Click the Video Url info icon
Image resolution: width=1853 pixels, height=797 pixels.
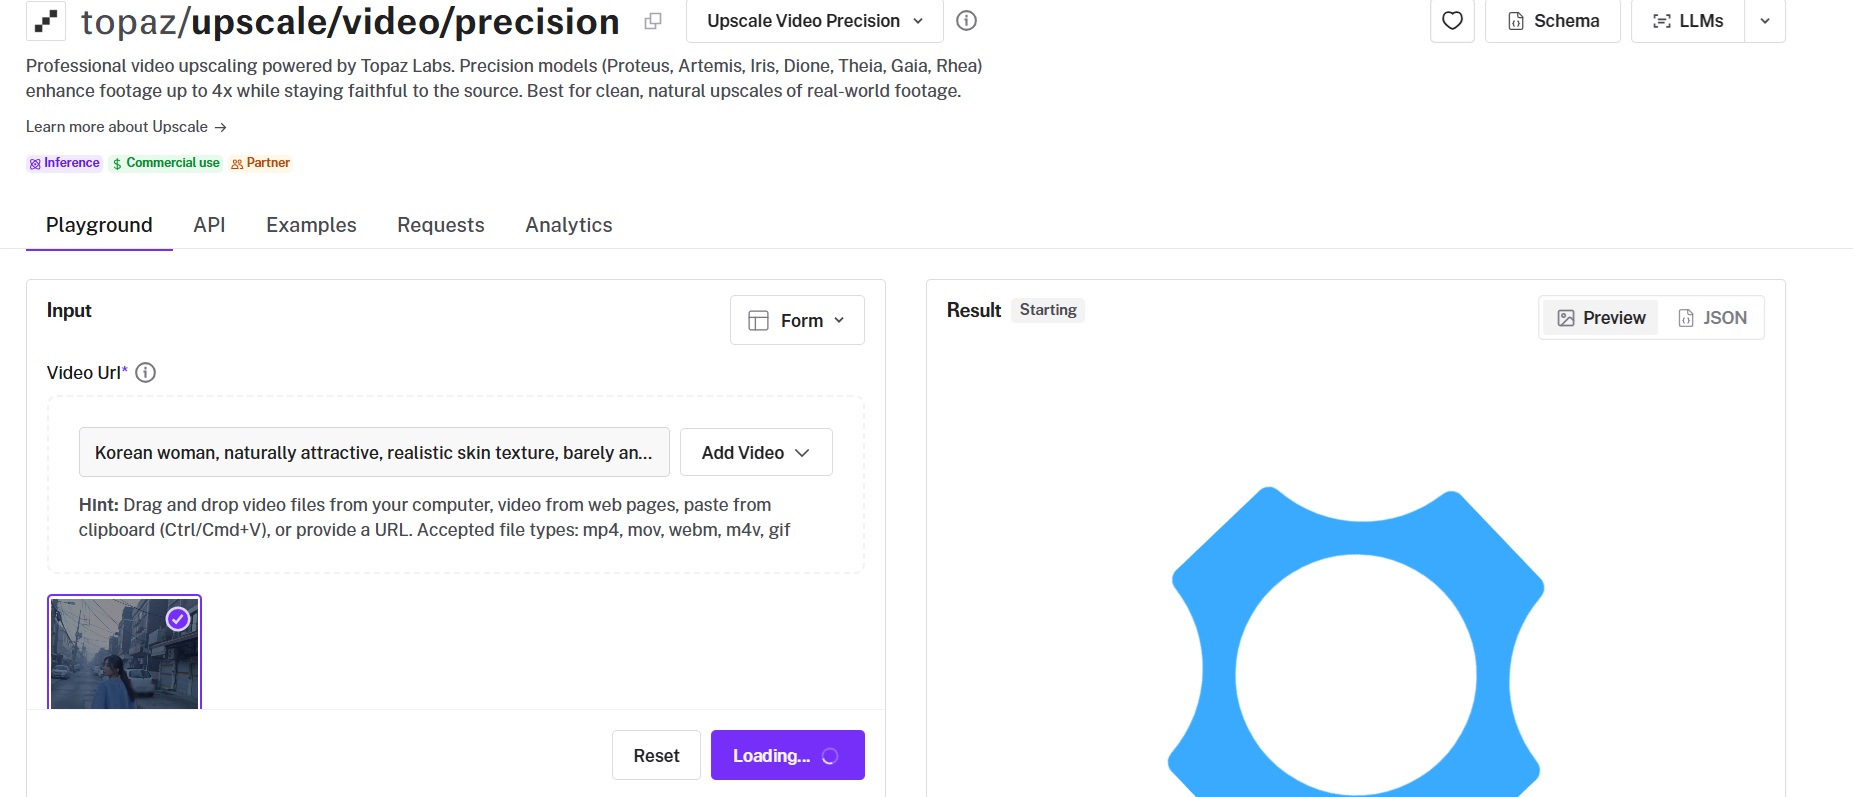tap(145, 373)
